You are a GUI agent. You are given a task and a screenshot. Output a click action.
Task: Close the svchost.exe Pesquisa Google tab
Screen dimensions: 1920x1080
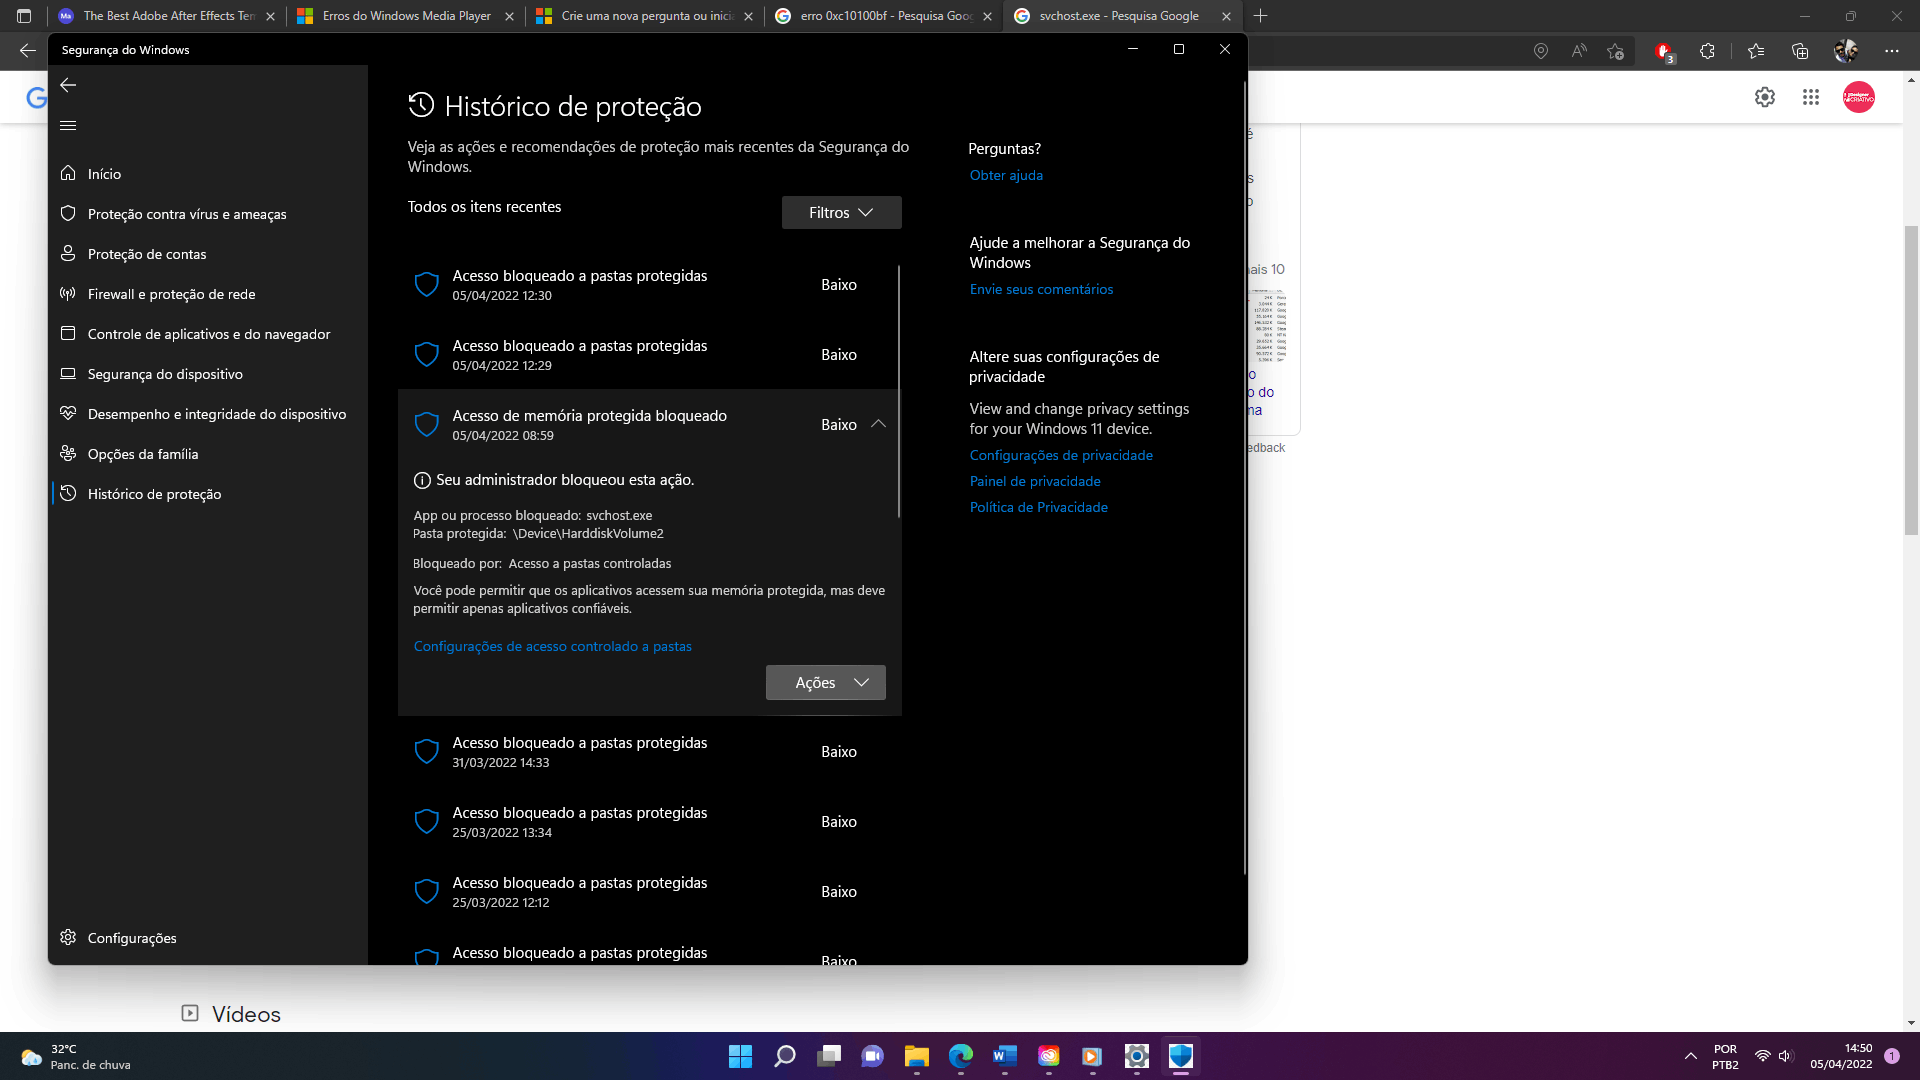pyautogui.click(x=1226, y=16)
